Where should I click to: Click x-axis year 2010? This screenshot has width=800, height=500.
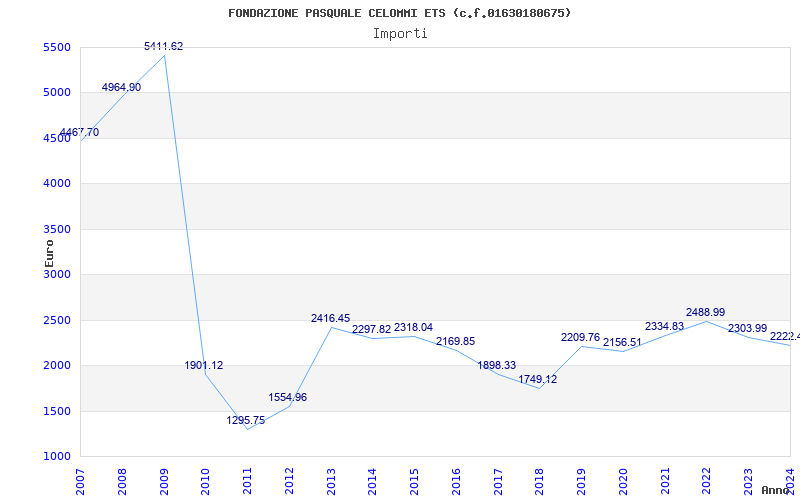coord(206,482)
